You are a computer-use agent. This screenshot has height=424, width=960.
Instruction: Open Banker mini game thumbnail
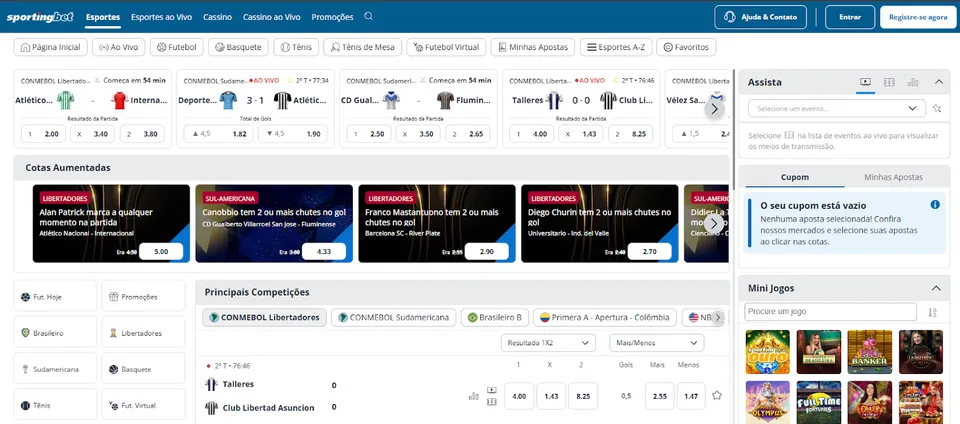pyautogui.click(x=869, y=352)
